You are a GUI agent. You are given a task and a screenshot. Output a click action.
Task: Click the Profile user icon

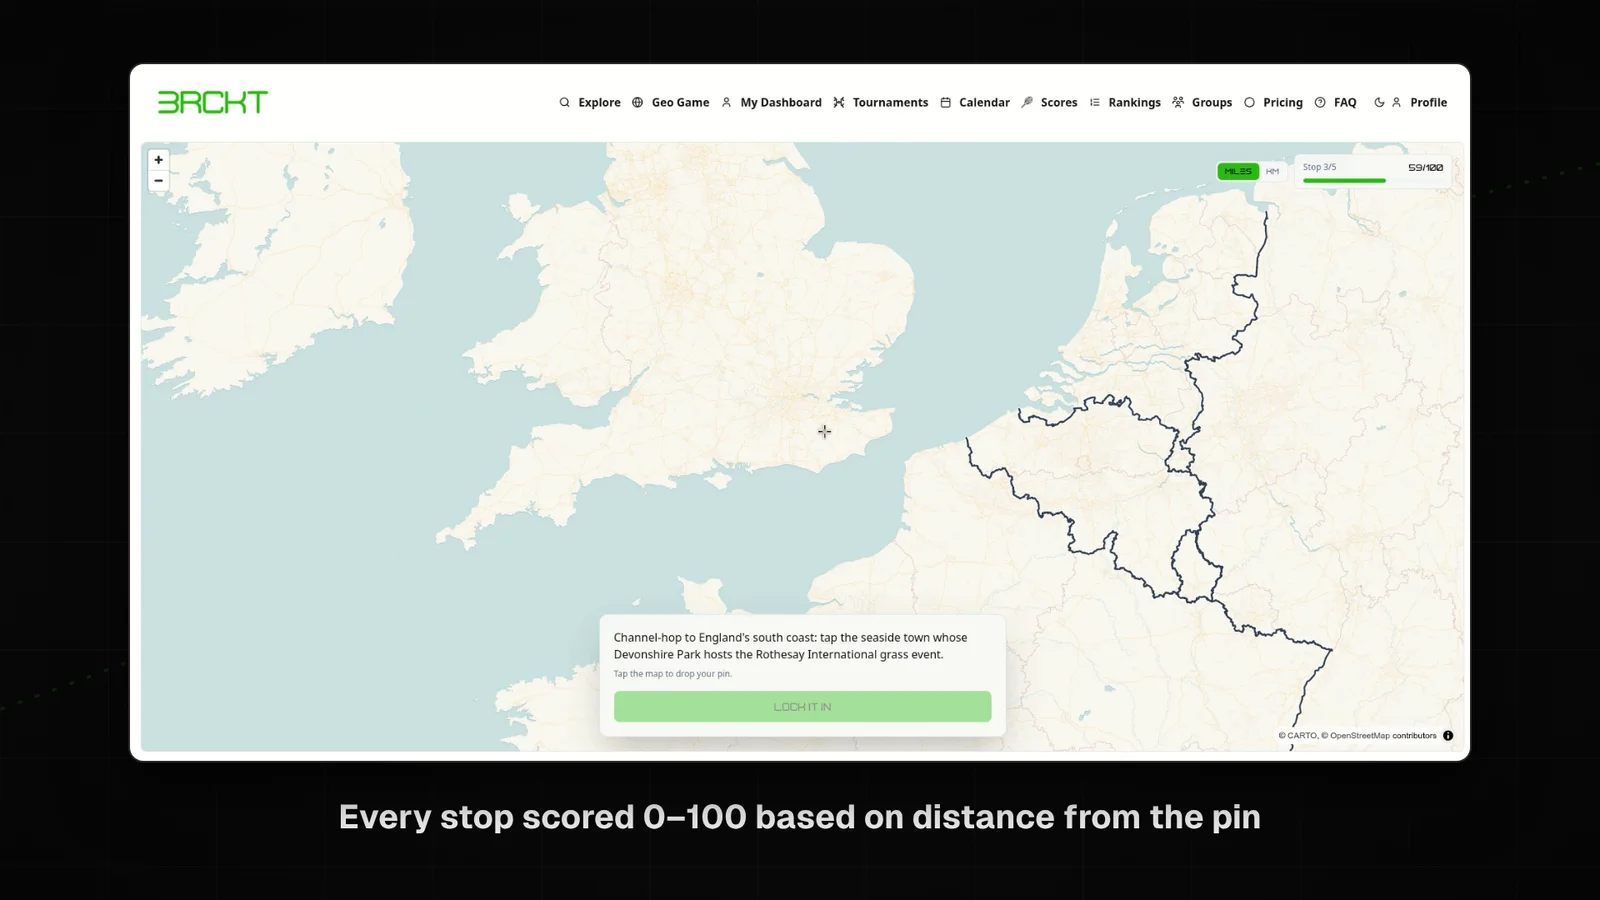[1396, 102]
